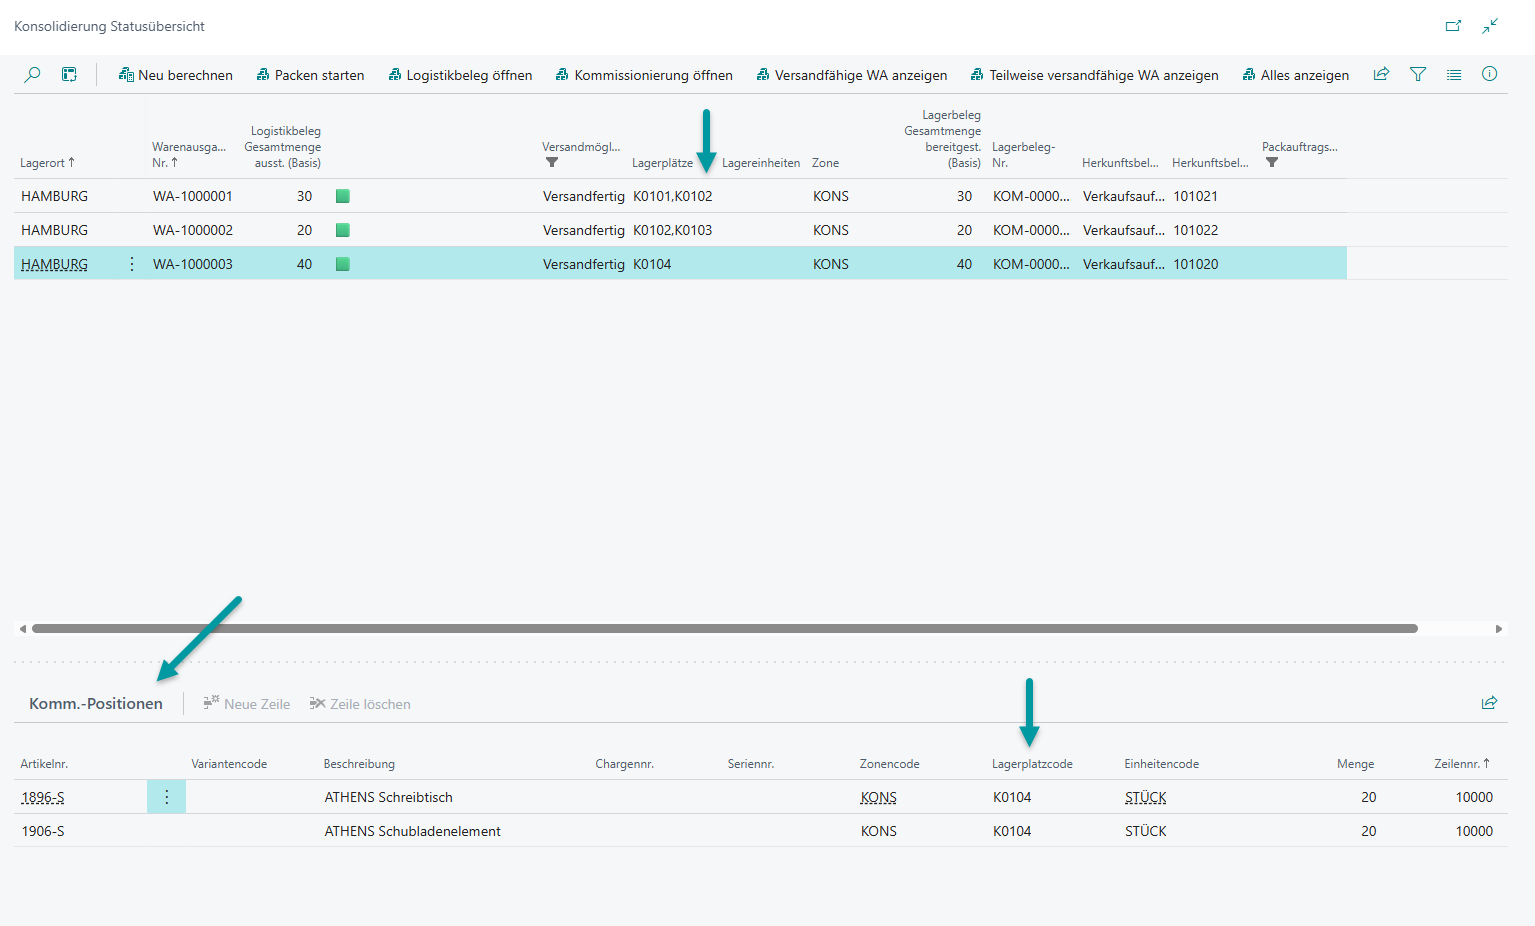Open item link 1896-S

pos(43,797)
